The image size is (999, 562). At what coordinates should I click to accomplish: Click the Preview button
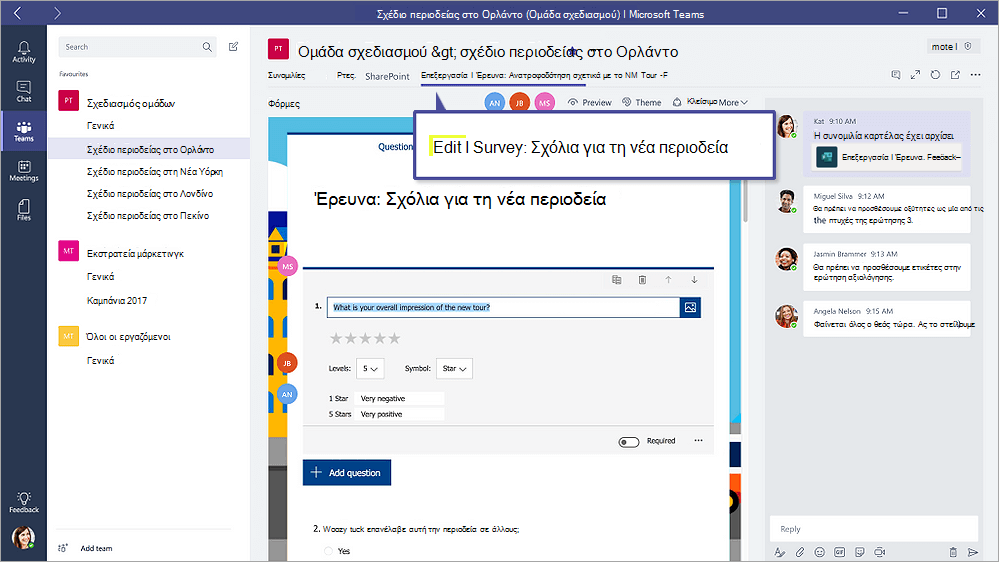click(589, 102)
